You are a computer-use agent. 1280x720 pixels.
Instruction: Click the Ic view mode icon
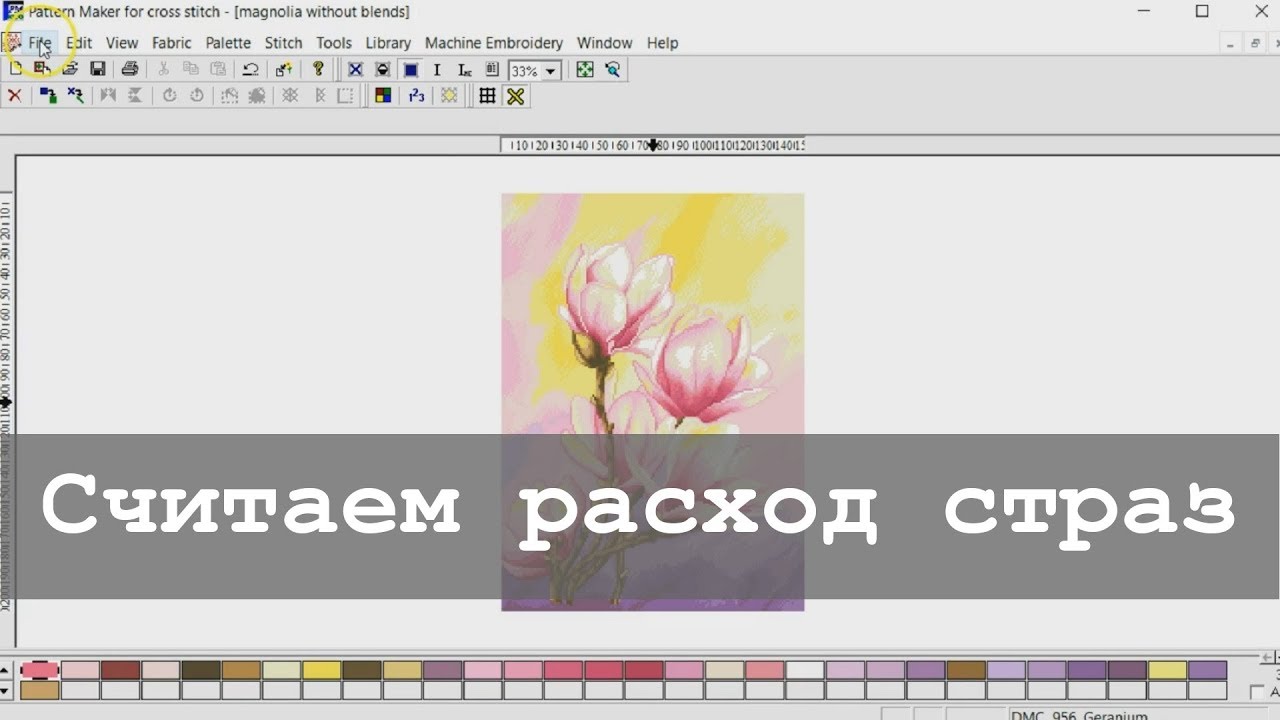[464, 70]
